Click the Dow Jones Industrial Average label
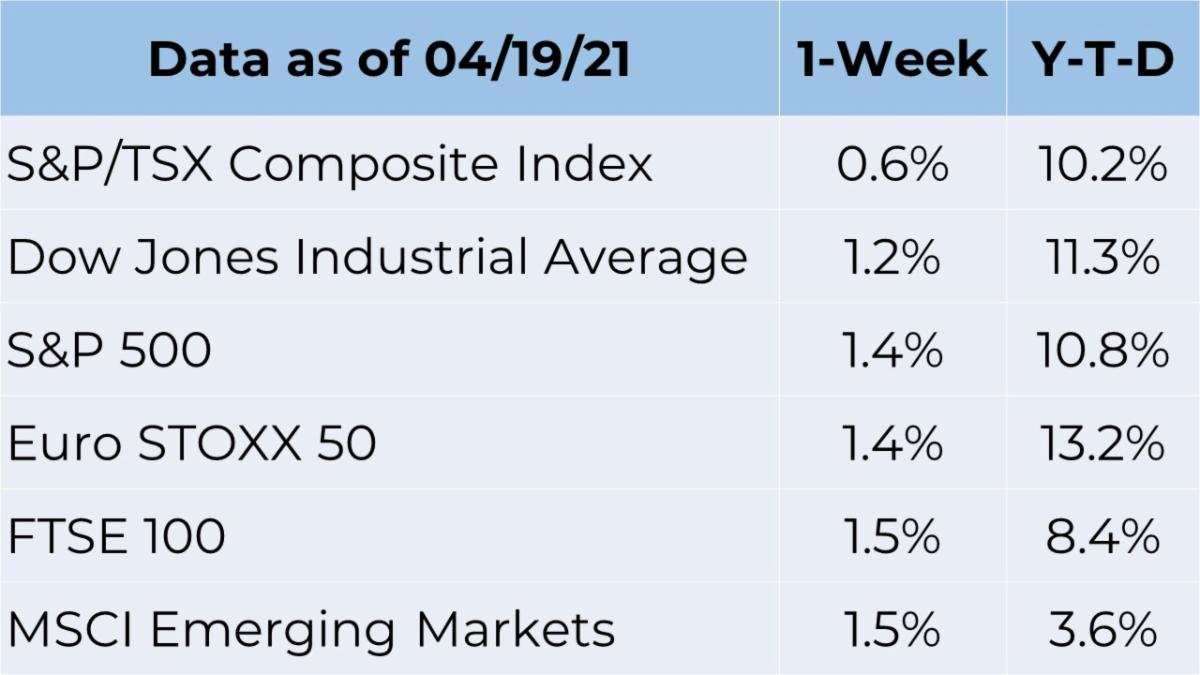The width and height of the screenshot is (1200, 675). pos(378,257)
